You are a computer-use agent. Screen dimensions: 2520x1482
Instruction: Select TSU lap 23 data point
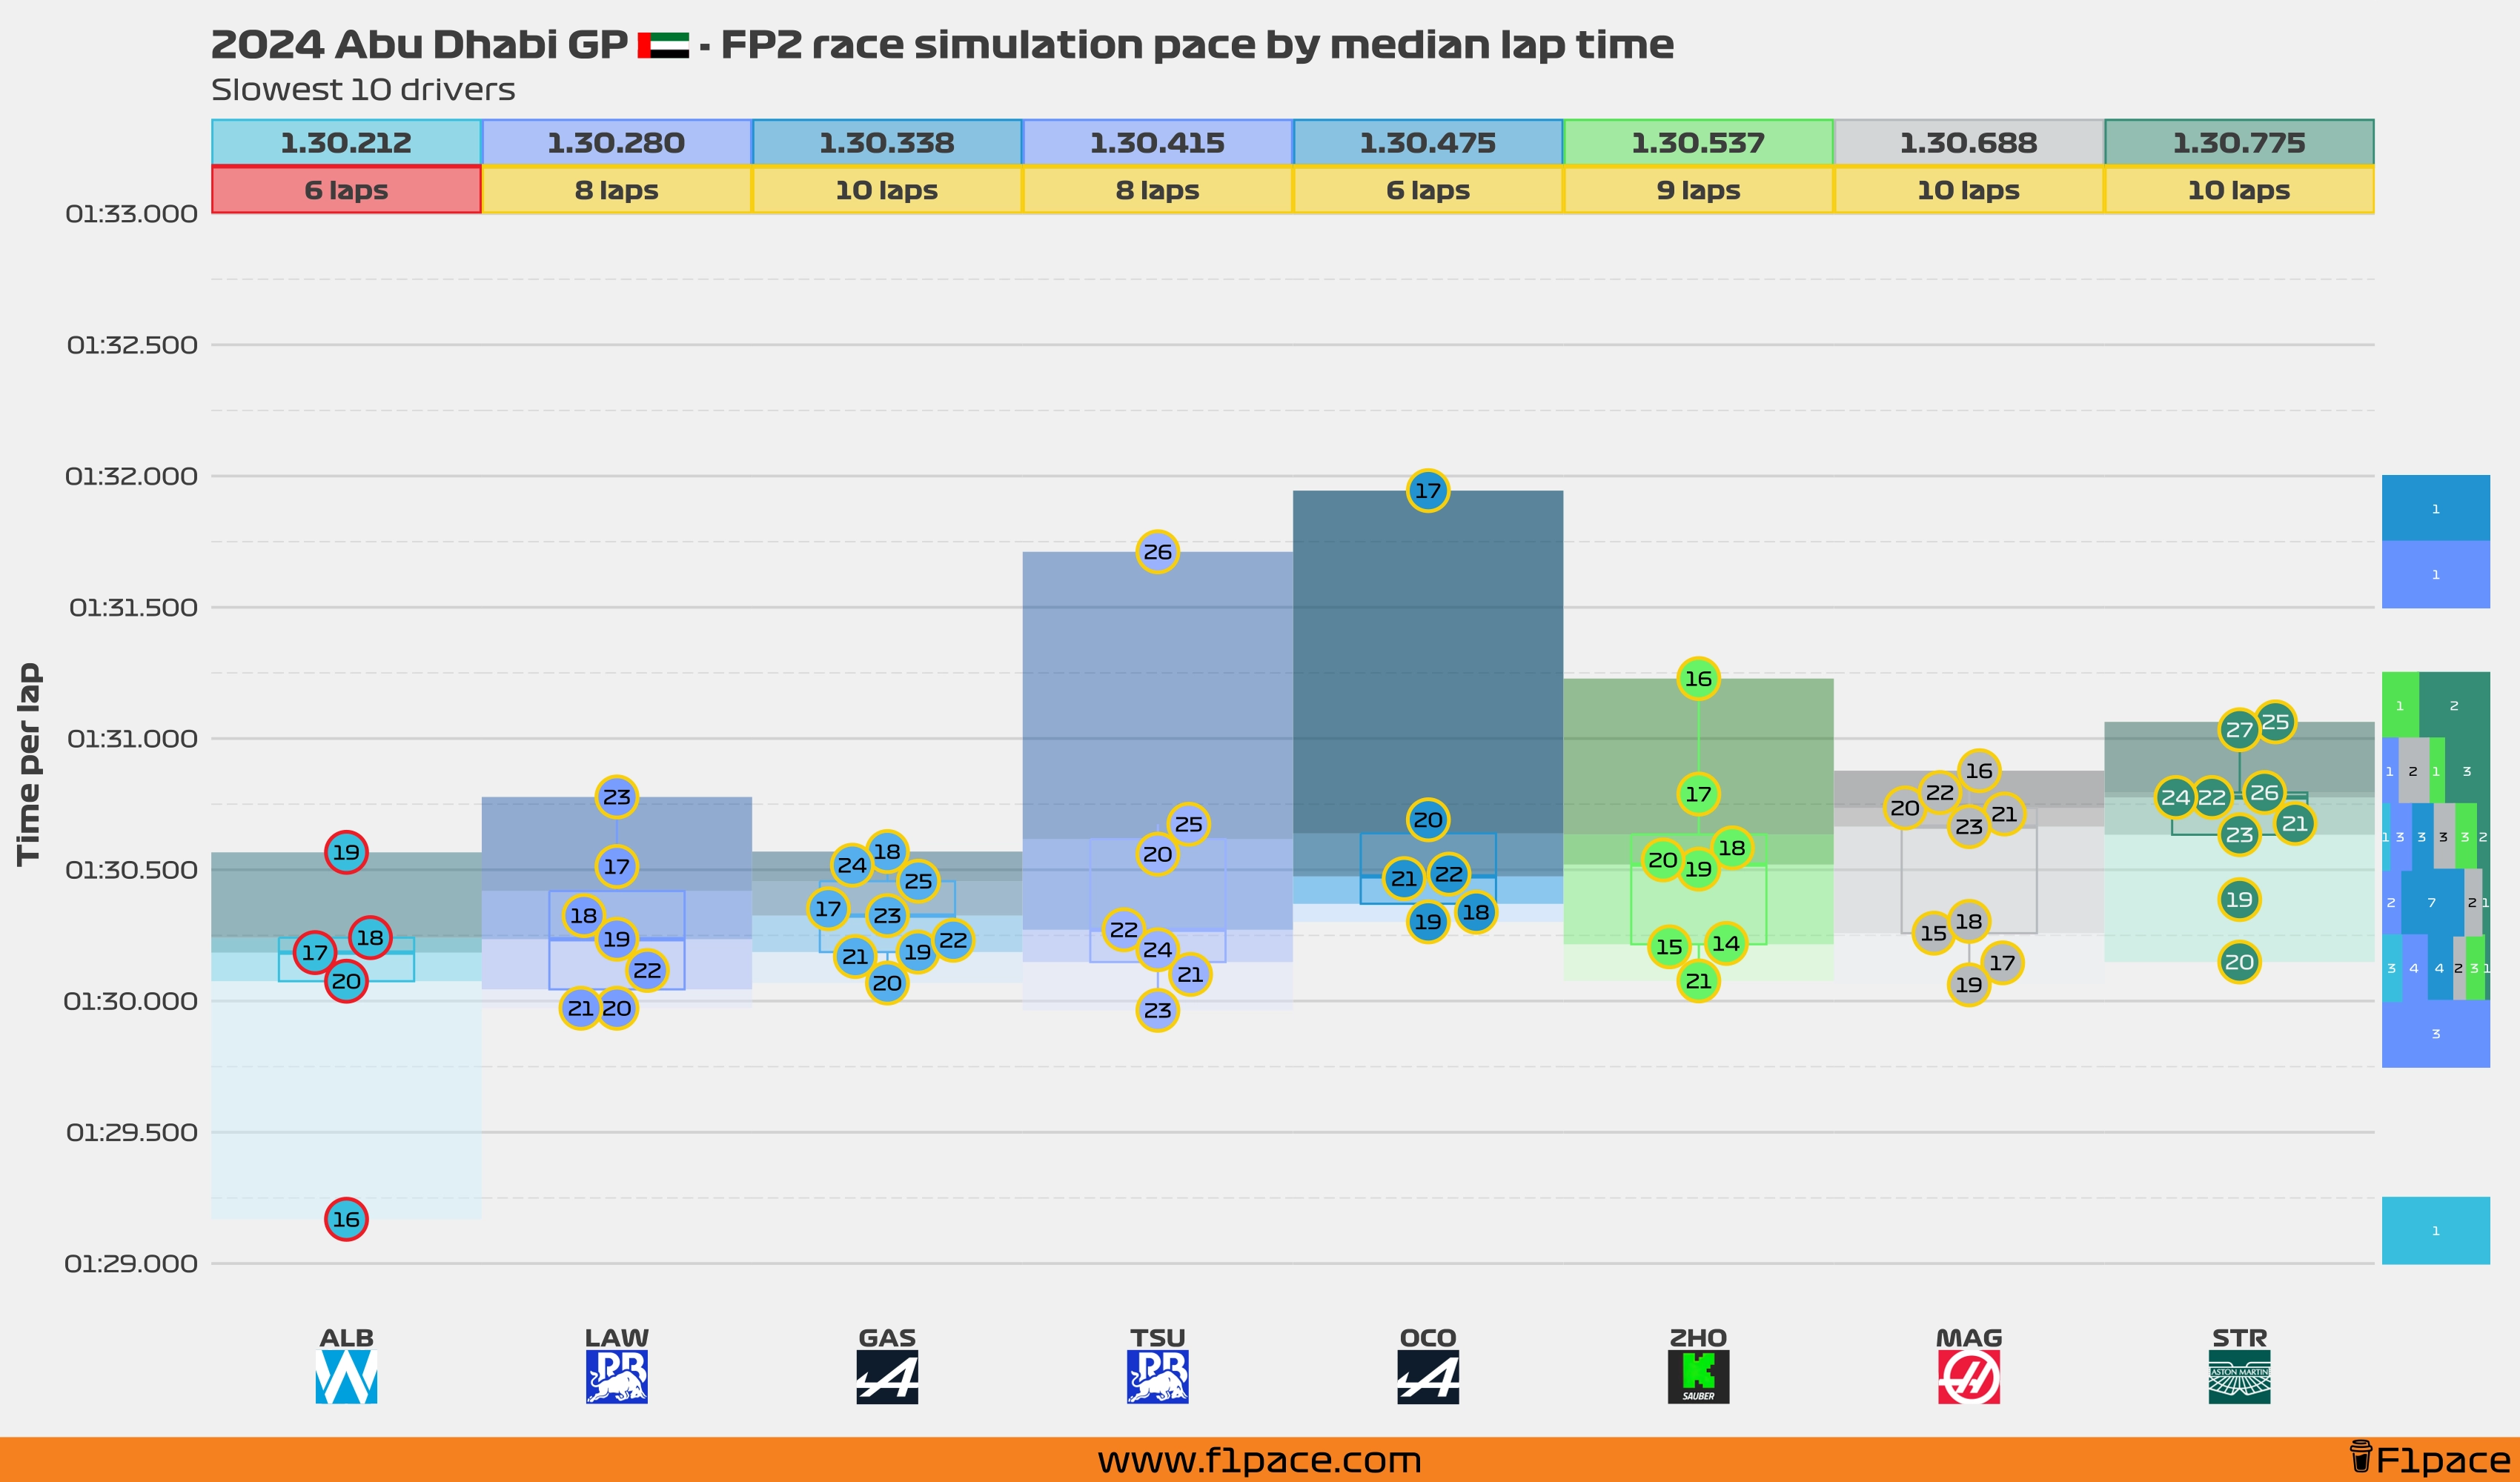1158,1011
